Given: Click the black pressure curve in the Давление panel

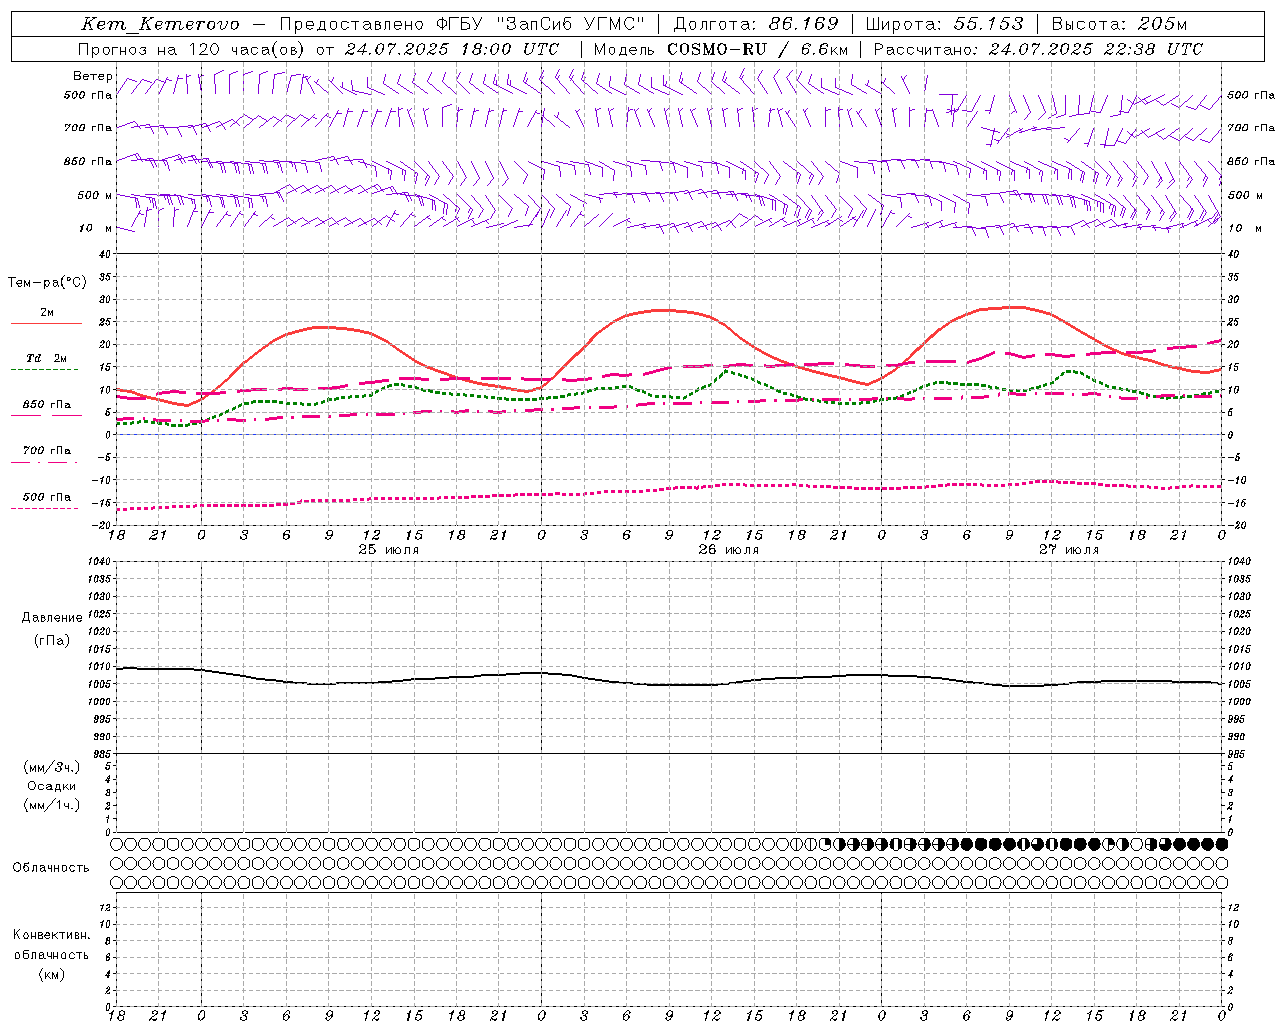Looking at the screenshot, I should point(670,685).
